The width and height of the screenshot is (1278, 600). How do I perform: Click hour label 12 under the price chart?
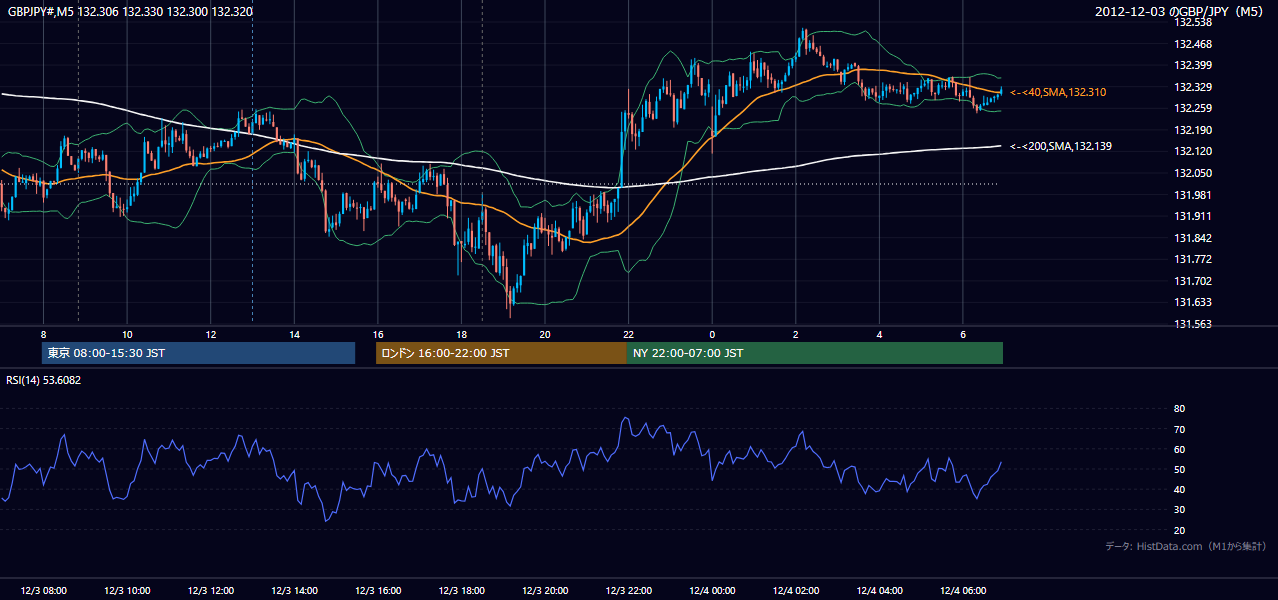(x=211, y=334)
